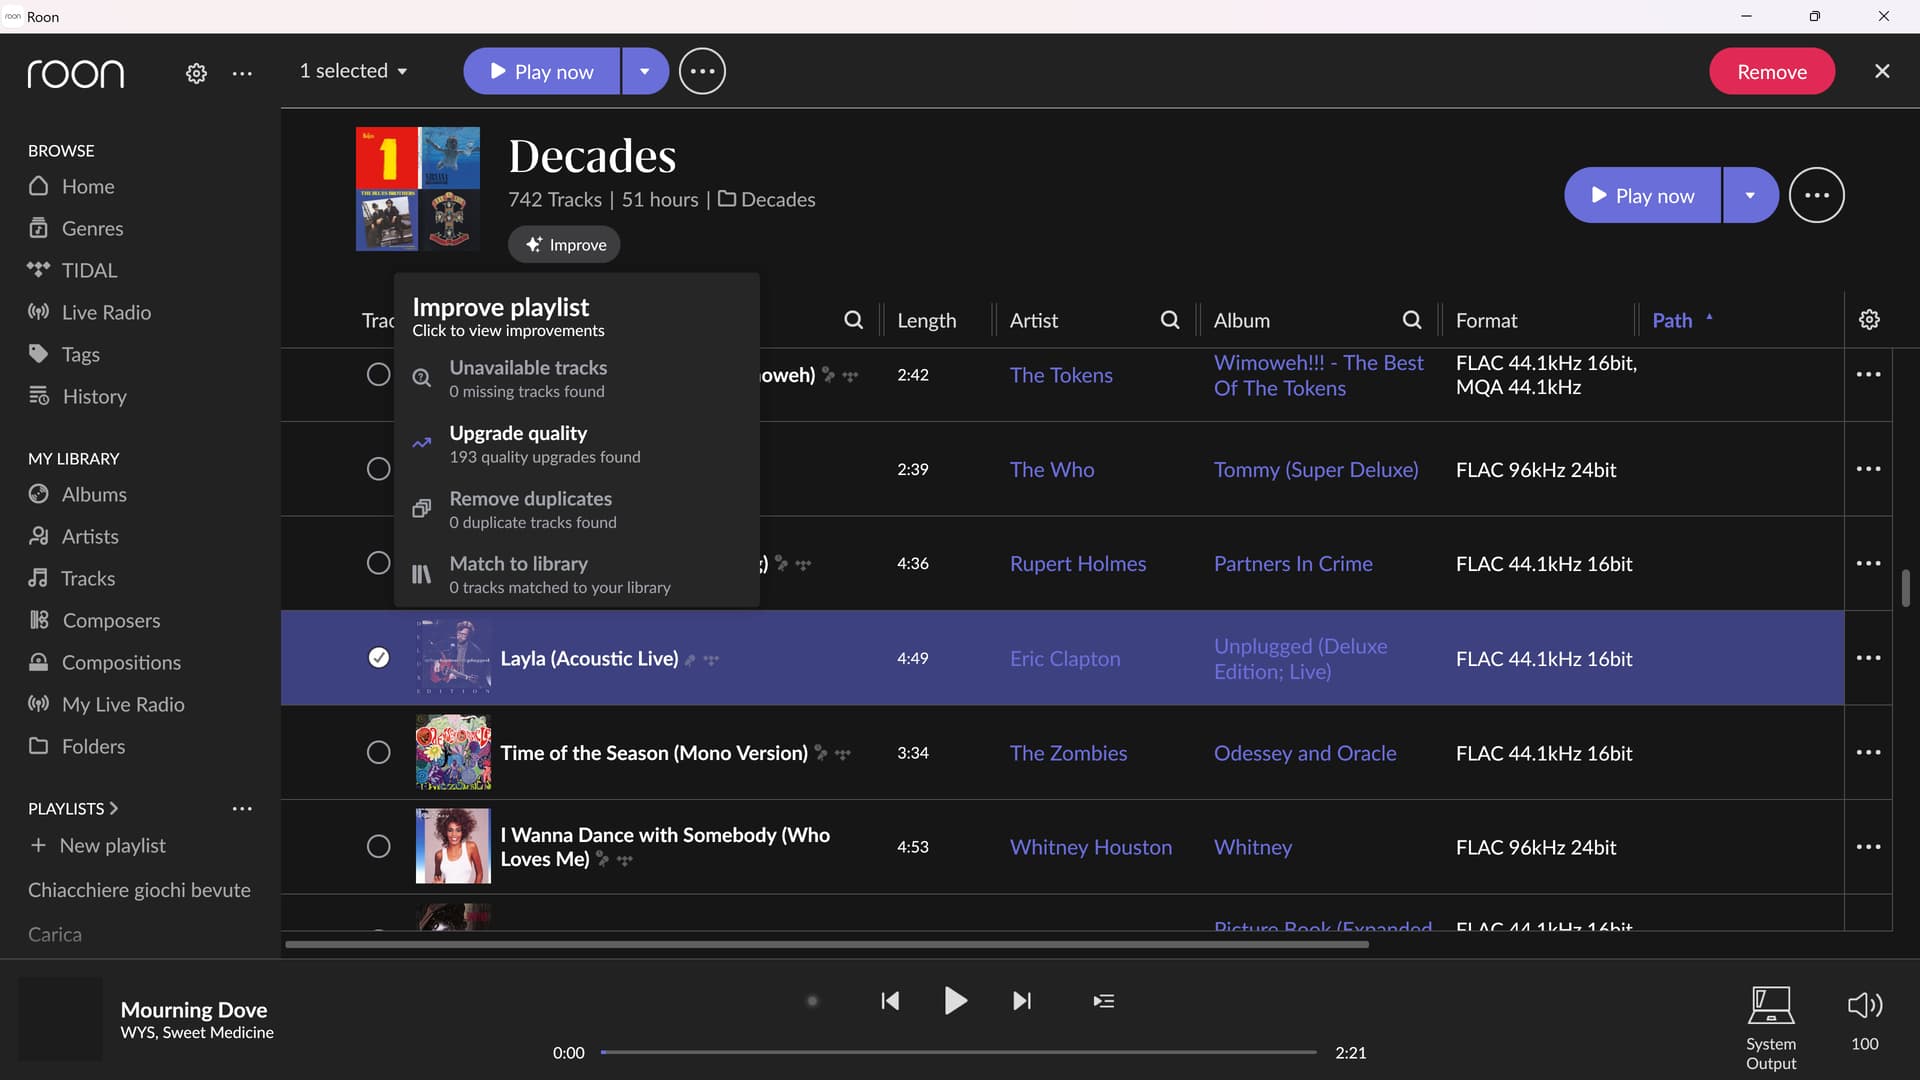Sort by Path column header
1920x1080 pixels.
coord(1672,320)
